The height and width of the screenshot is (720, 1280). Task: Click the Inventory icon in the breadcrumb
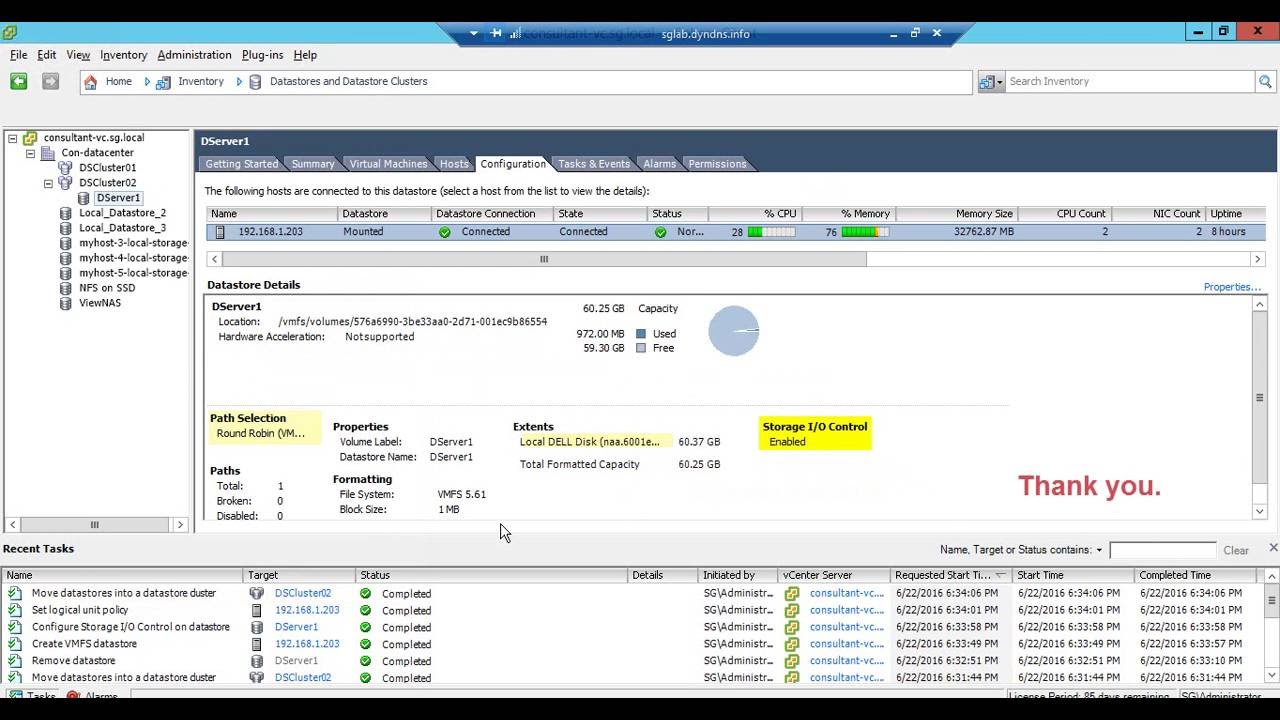[163, 82]
